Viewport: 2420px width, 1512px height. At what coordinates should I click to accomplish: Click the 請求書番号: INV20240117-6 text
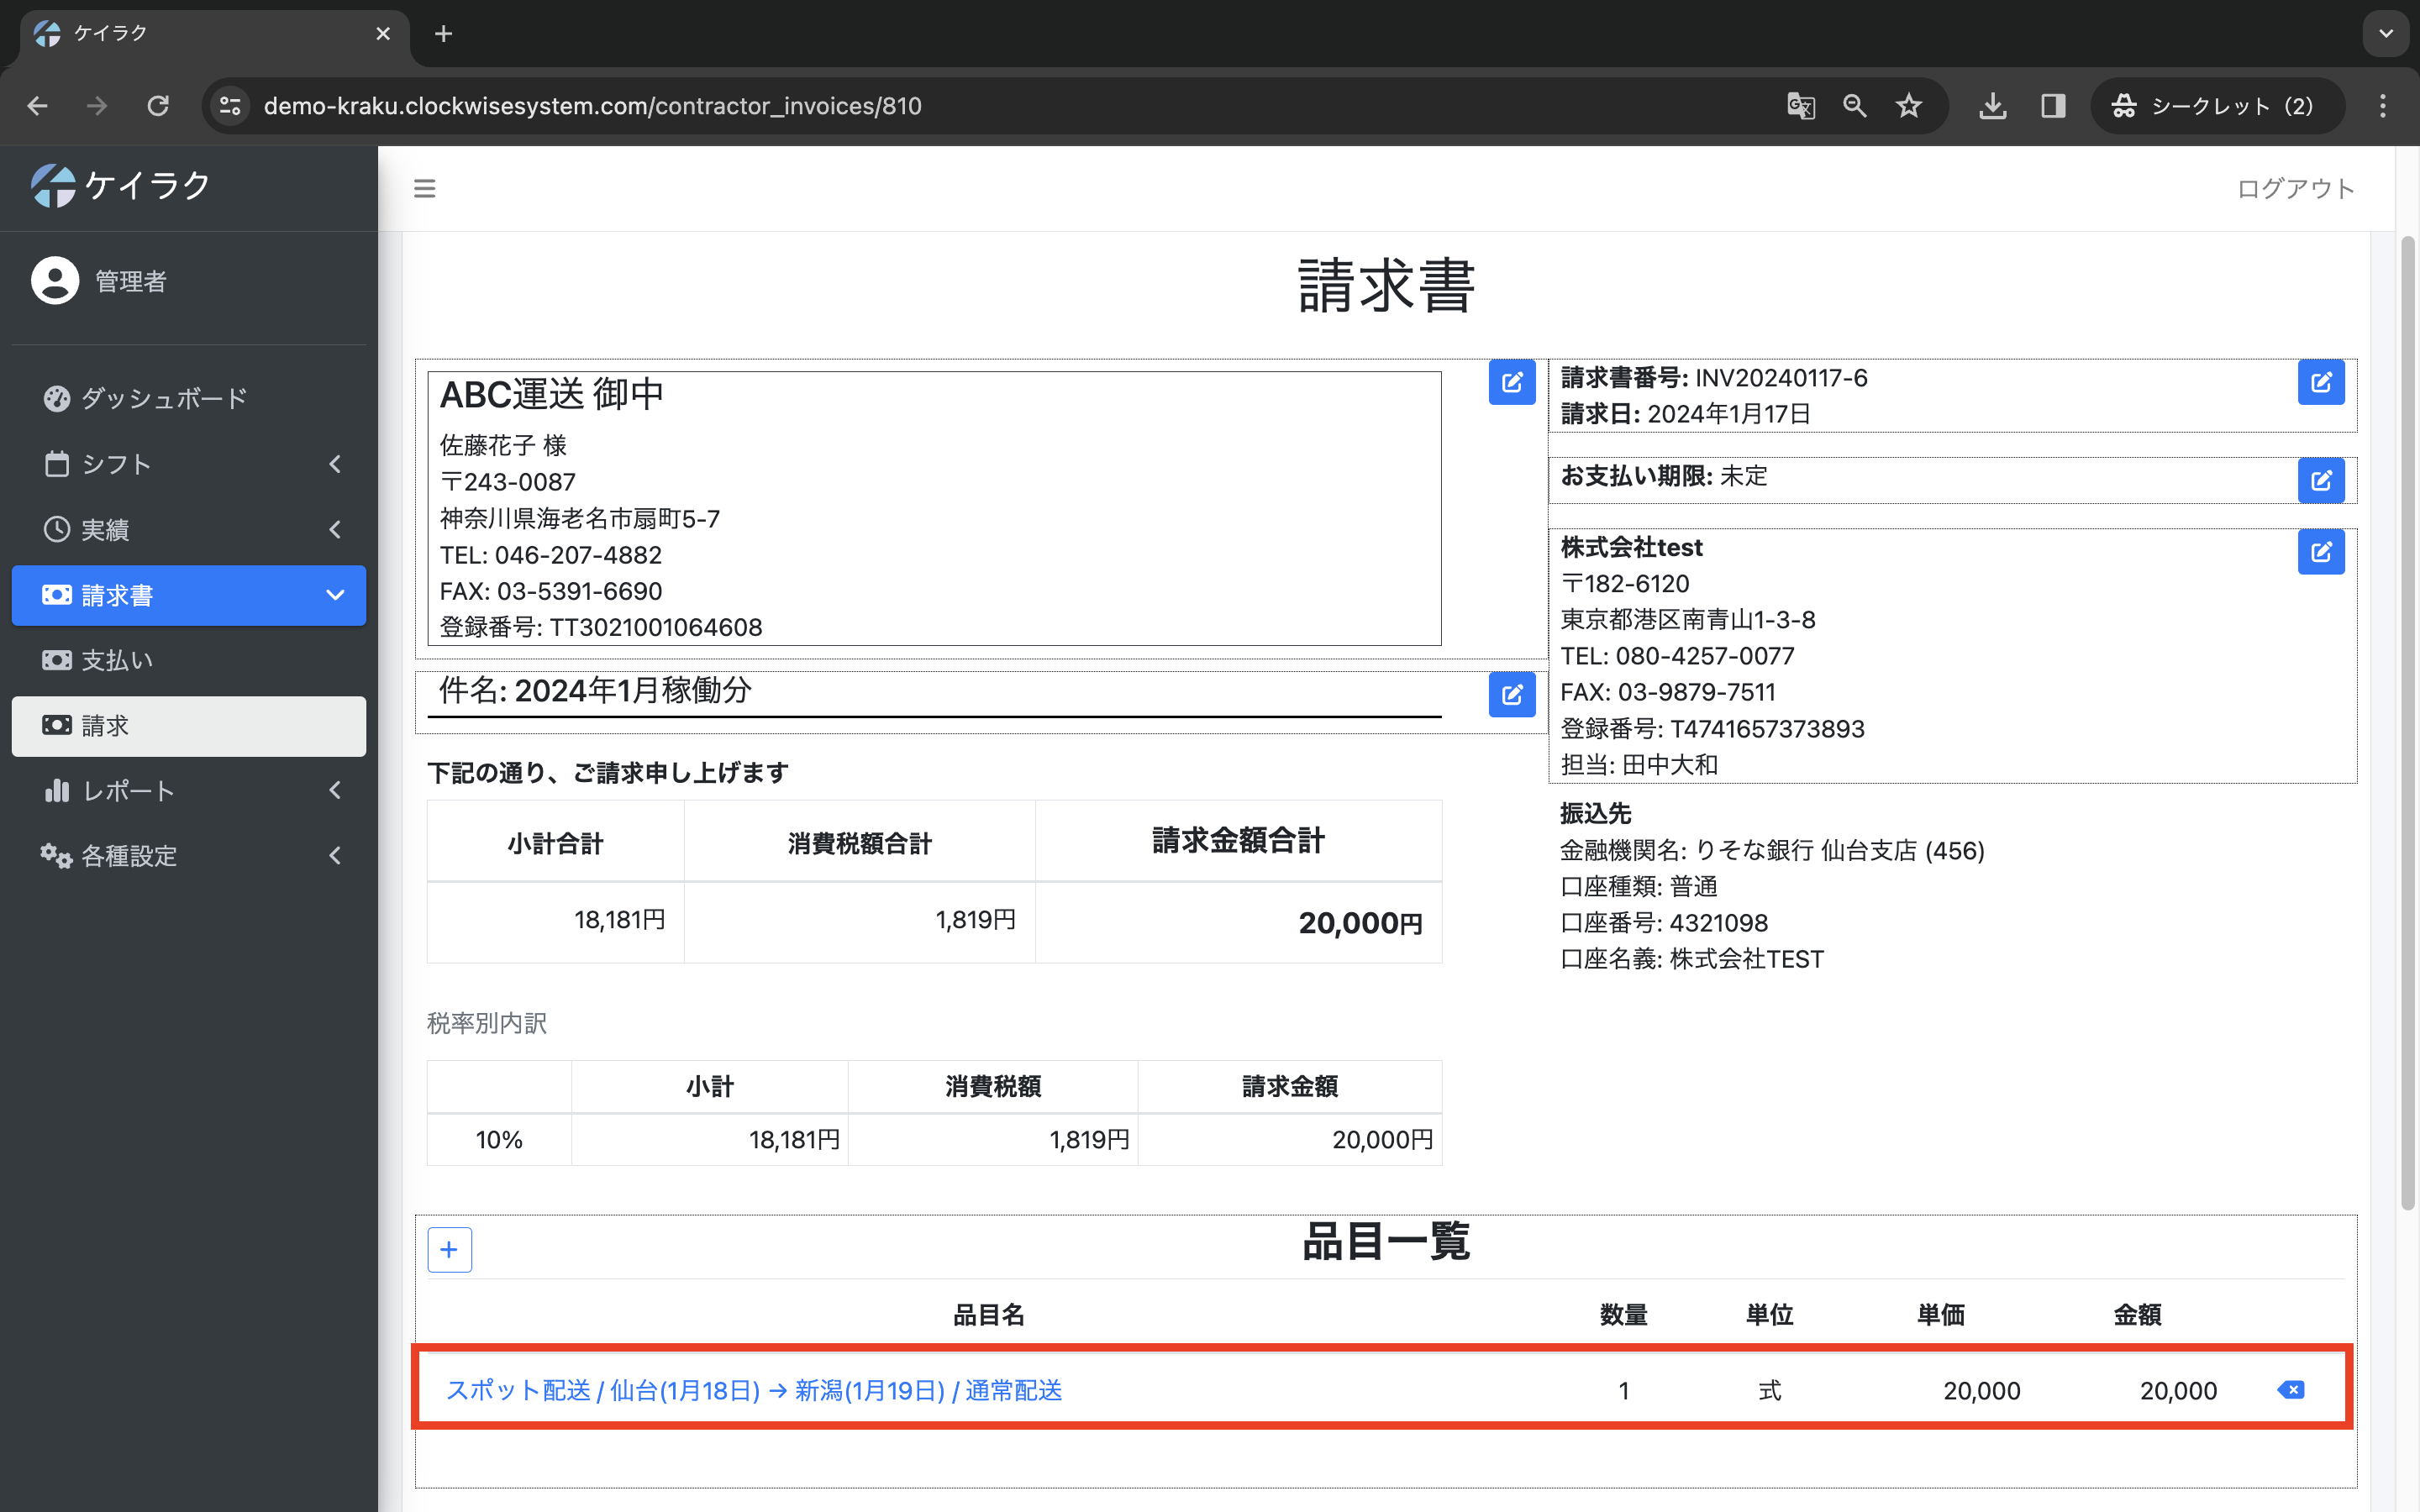pos(1714,377)
